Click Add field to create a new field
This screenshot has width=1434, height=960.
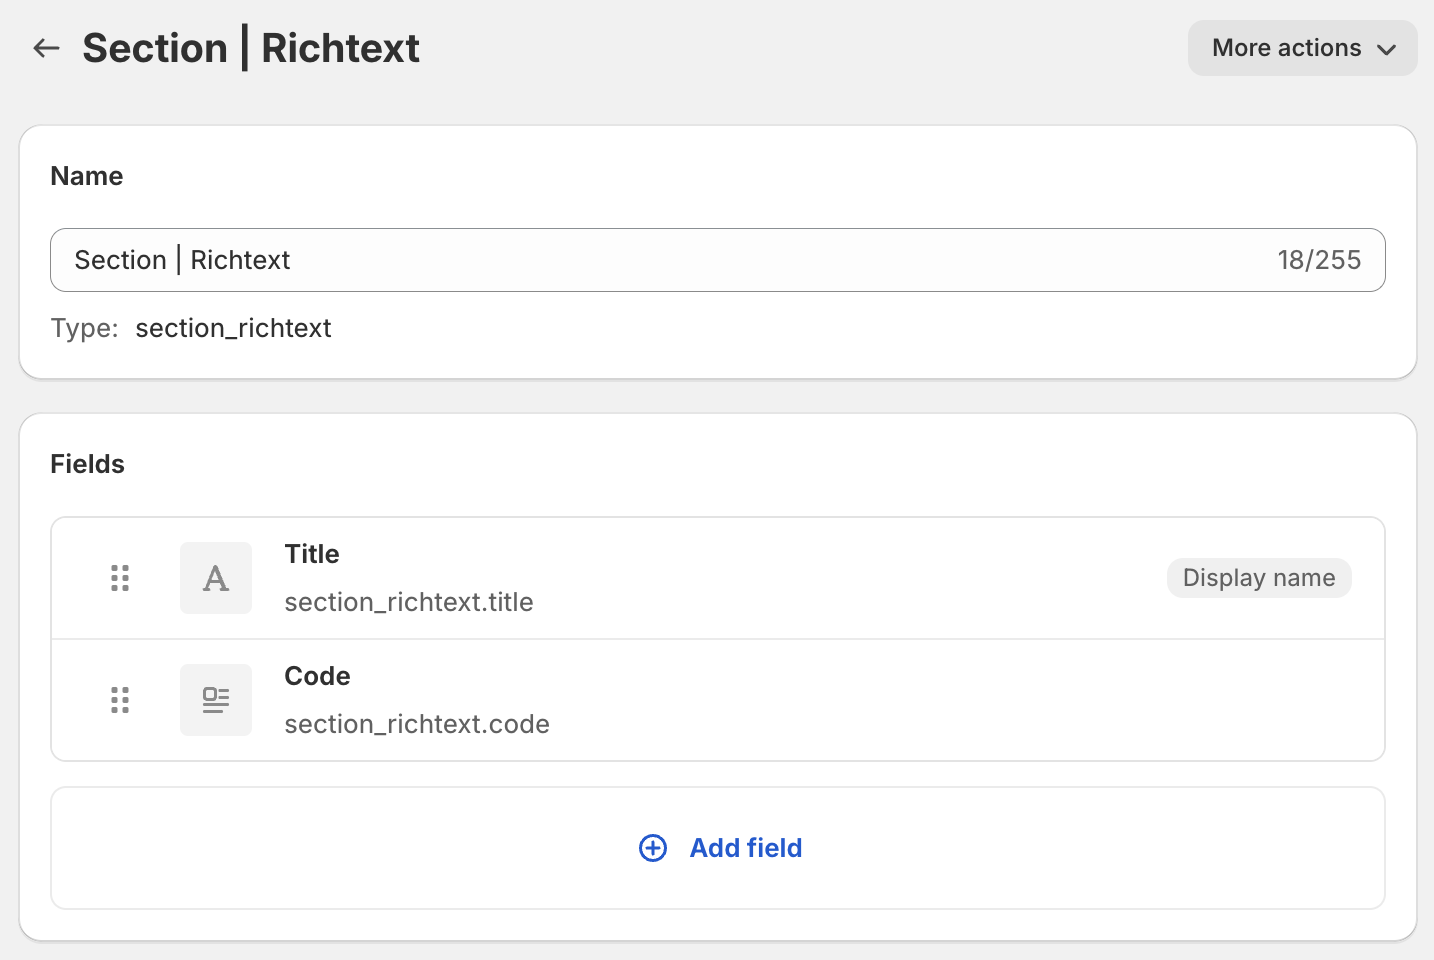745,848
